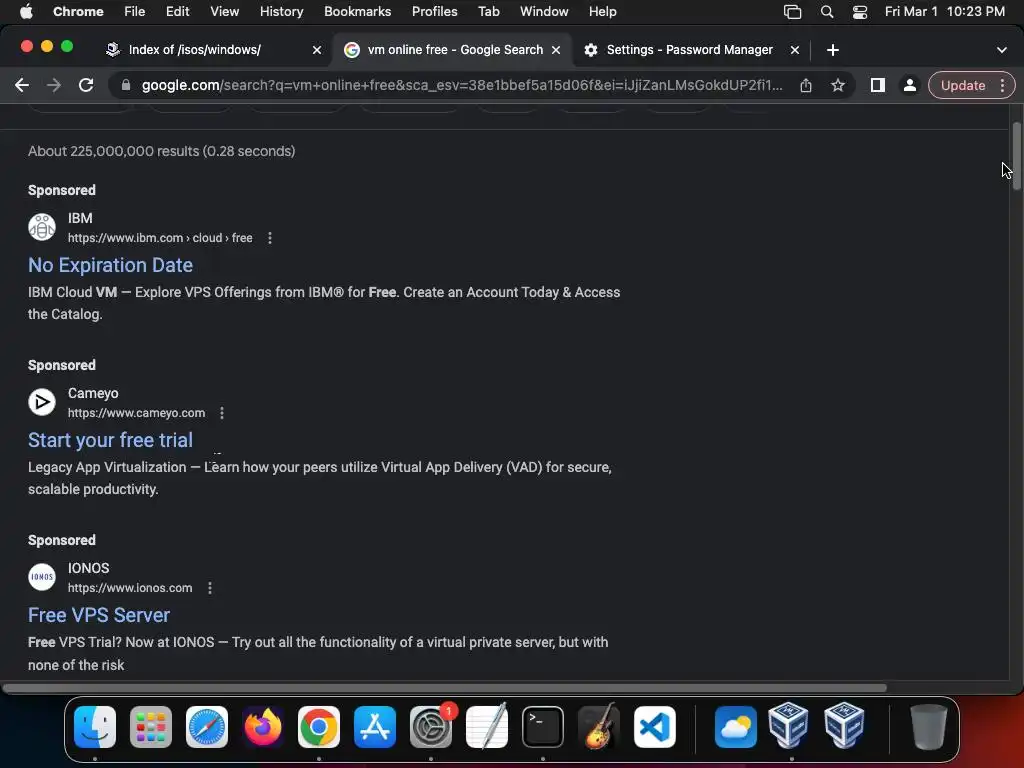Open 'No Expiration Date' IBM link

(110, 265)
